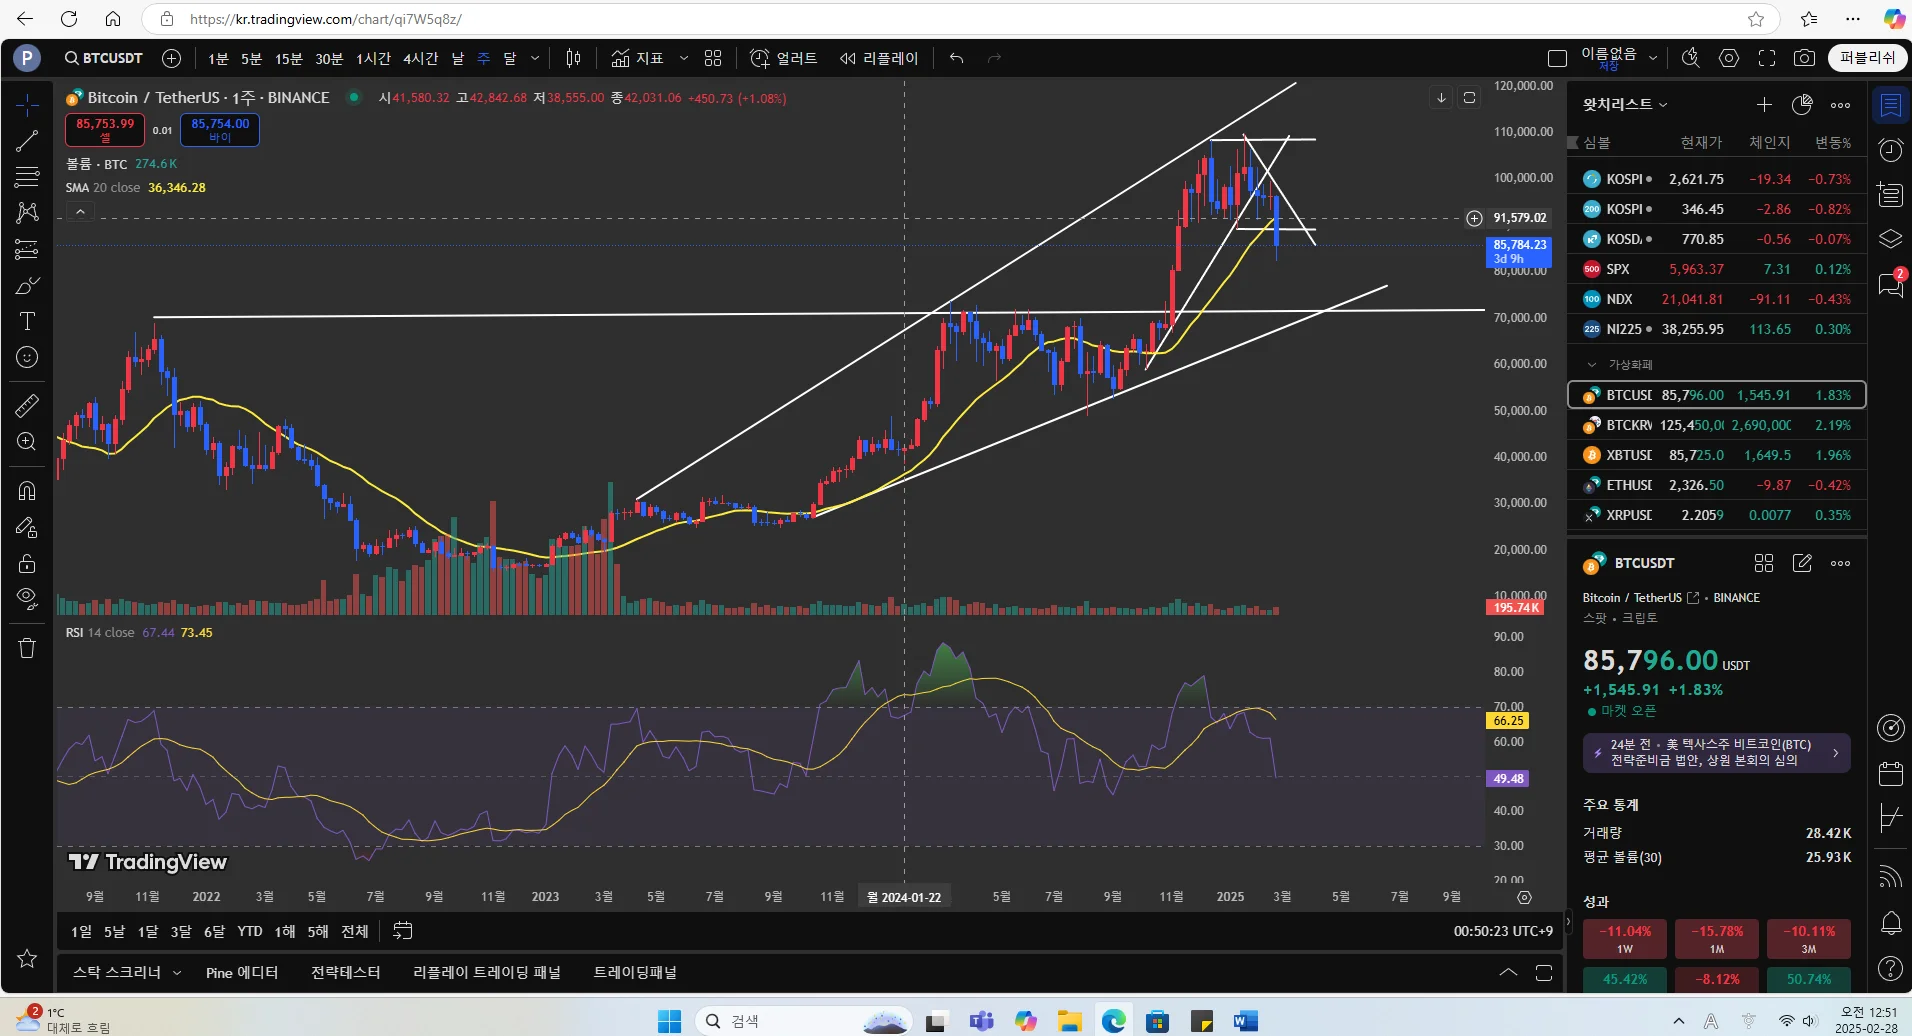Viewport: 1912px width, 1036px height.
Task: Toggle fullscreen mode for the chart
Action: 1767,58
